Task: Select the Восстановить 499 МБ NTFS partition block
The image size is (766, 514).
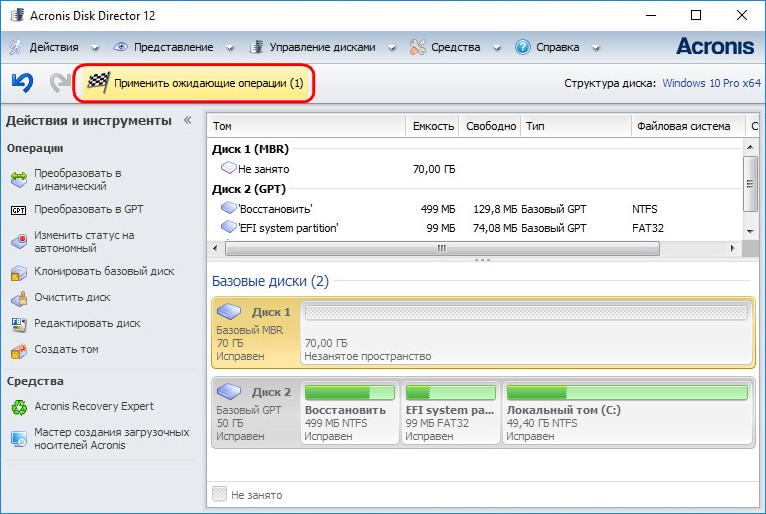Action: 350,413
